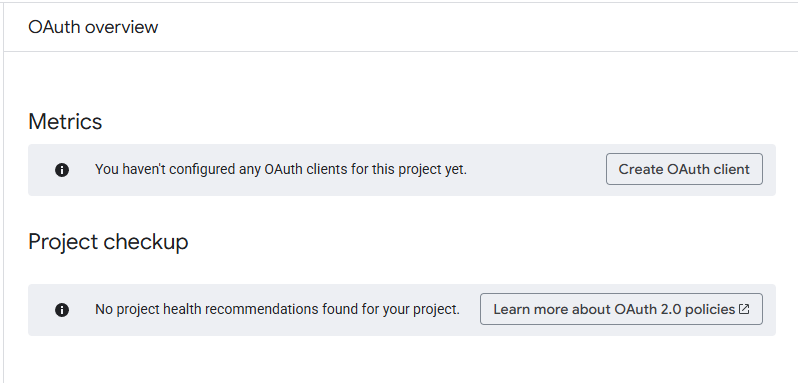
Task: Create an OAuth client
Action: (x=684, y=169)
